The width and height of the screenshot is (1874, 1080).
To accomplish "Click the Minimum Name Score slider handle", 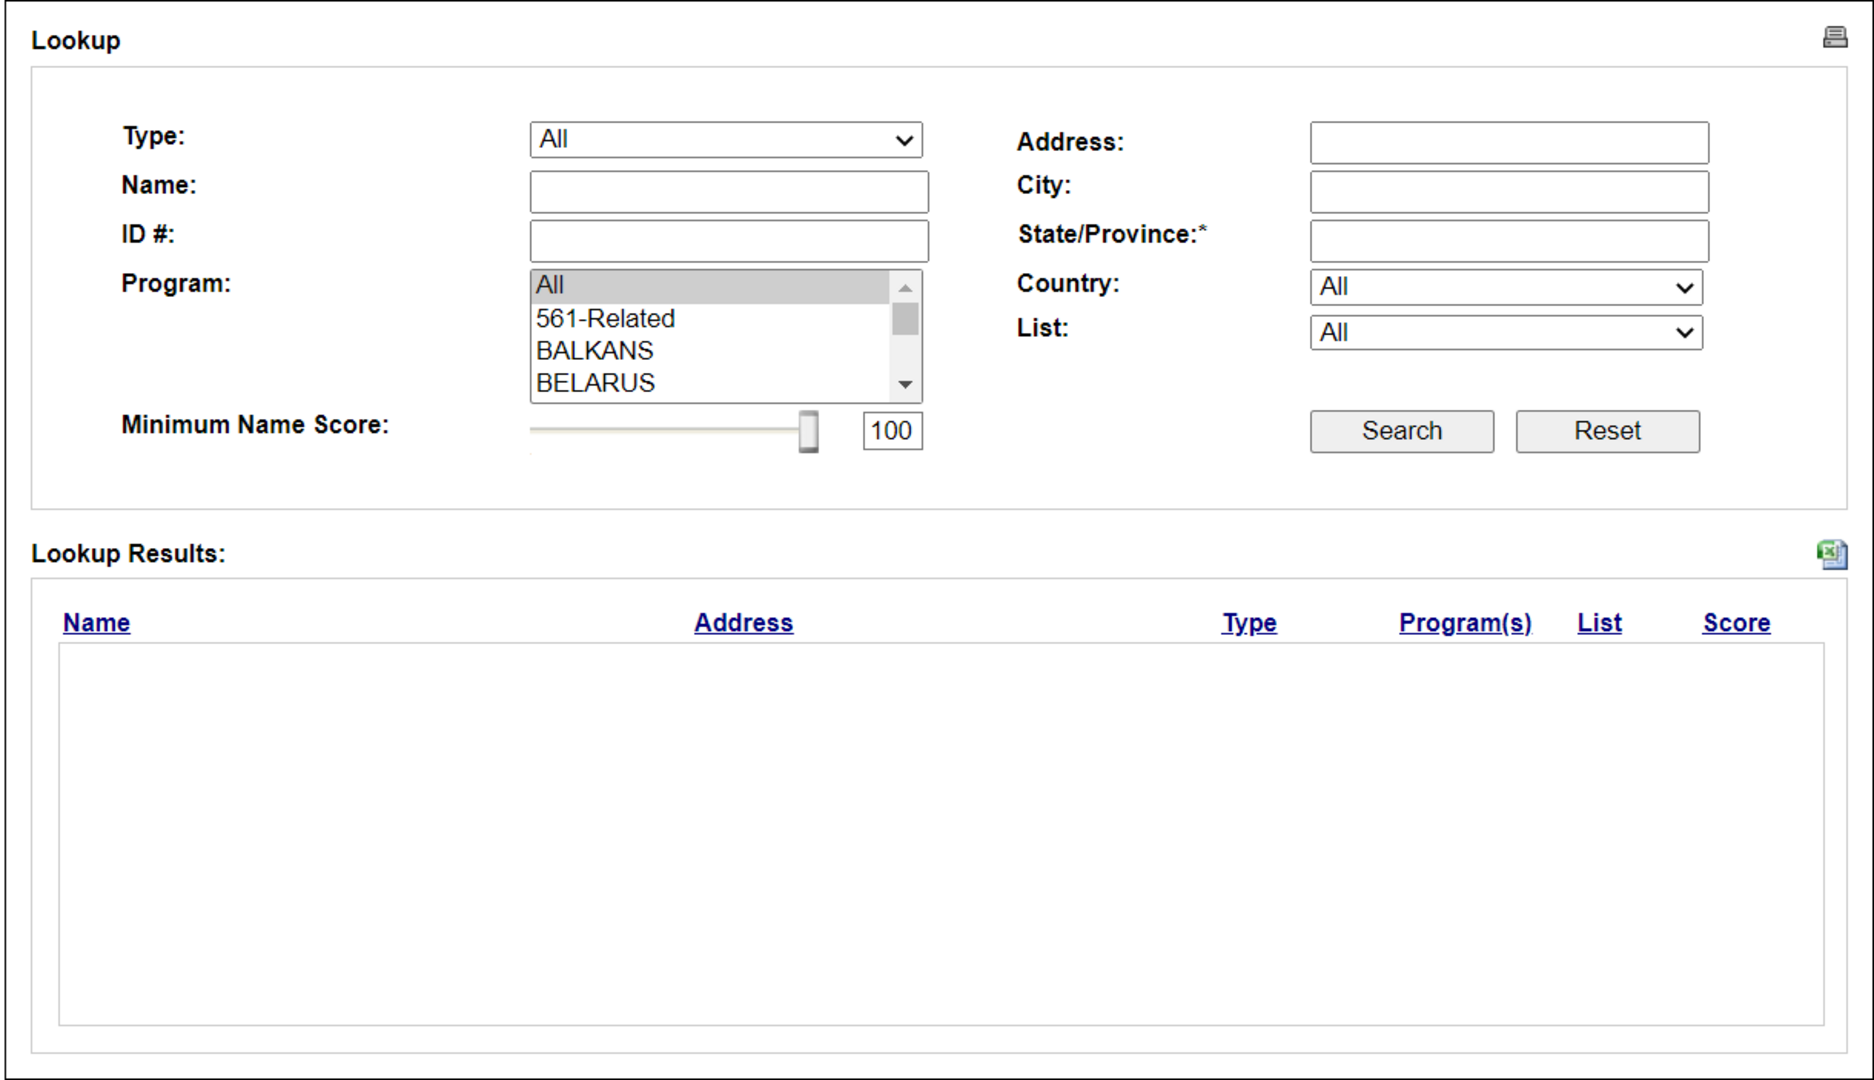I will (808, 431).
